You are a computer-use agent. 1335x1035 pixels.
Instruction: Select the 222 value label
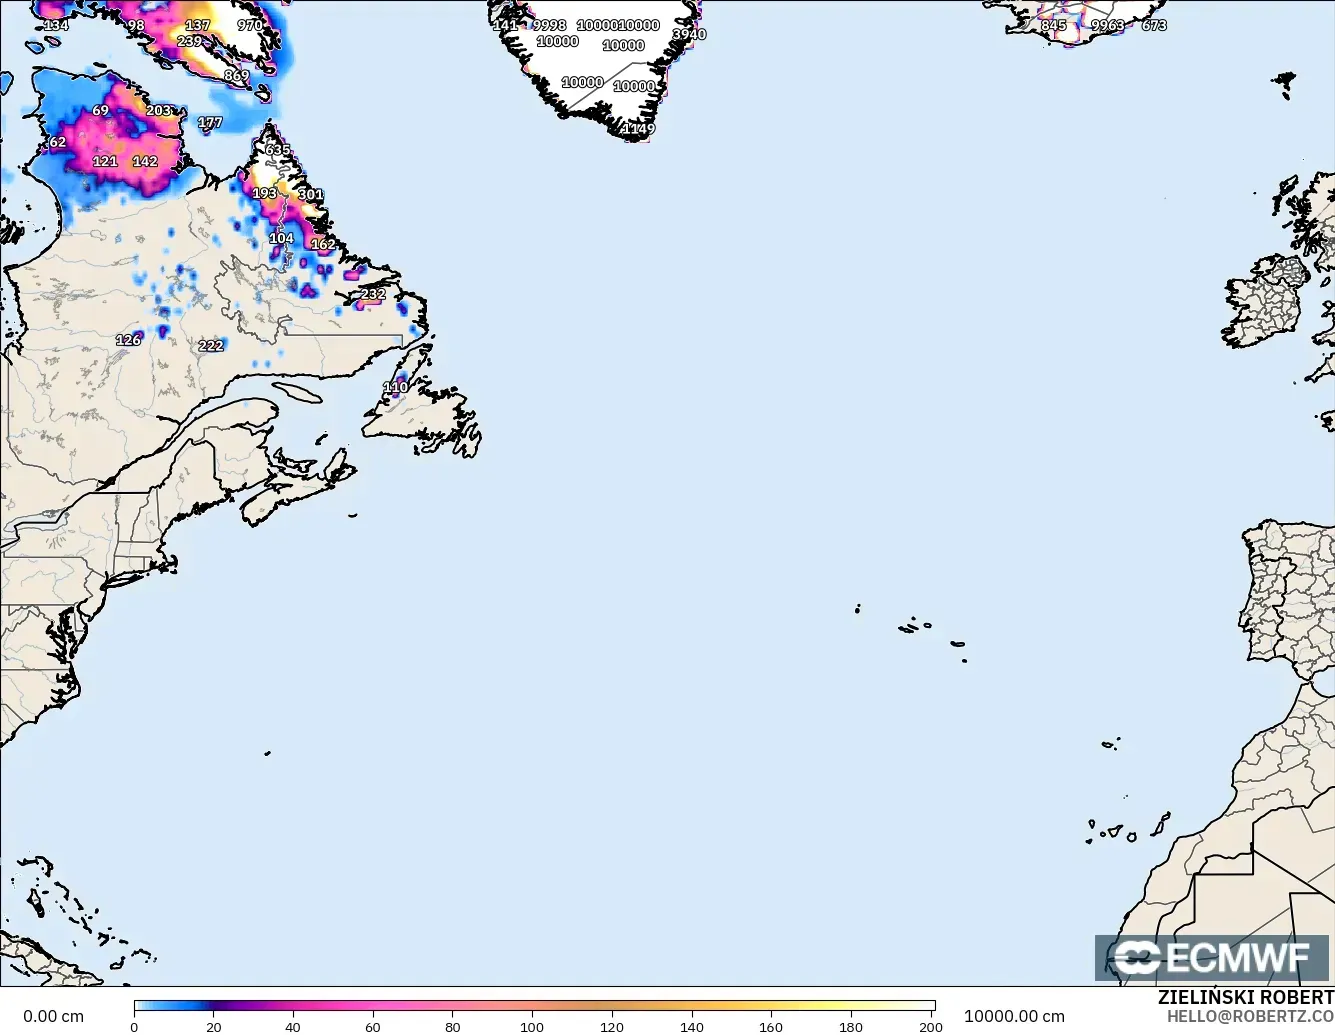click(211, 345)
